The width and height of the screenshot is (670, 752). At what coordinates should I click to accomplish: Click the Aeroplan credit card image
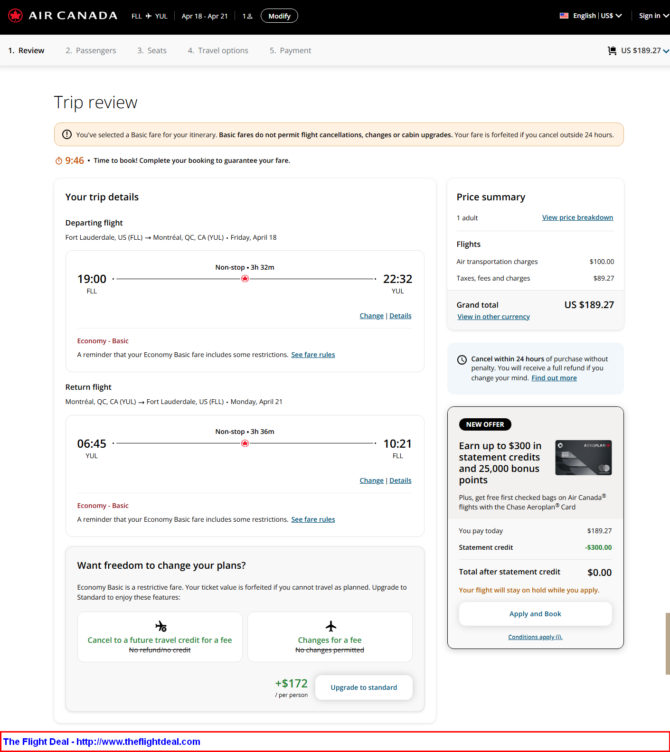coord(583,458)
